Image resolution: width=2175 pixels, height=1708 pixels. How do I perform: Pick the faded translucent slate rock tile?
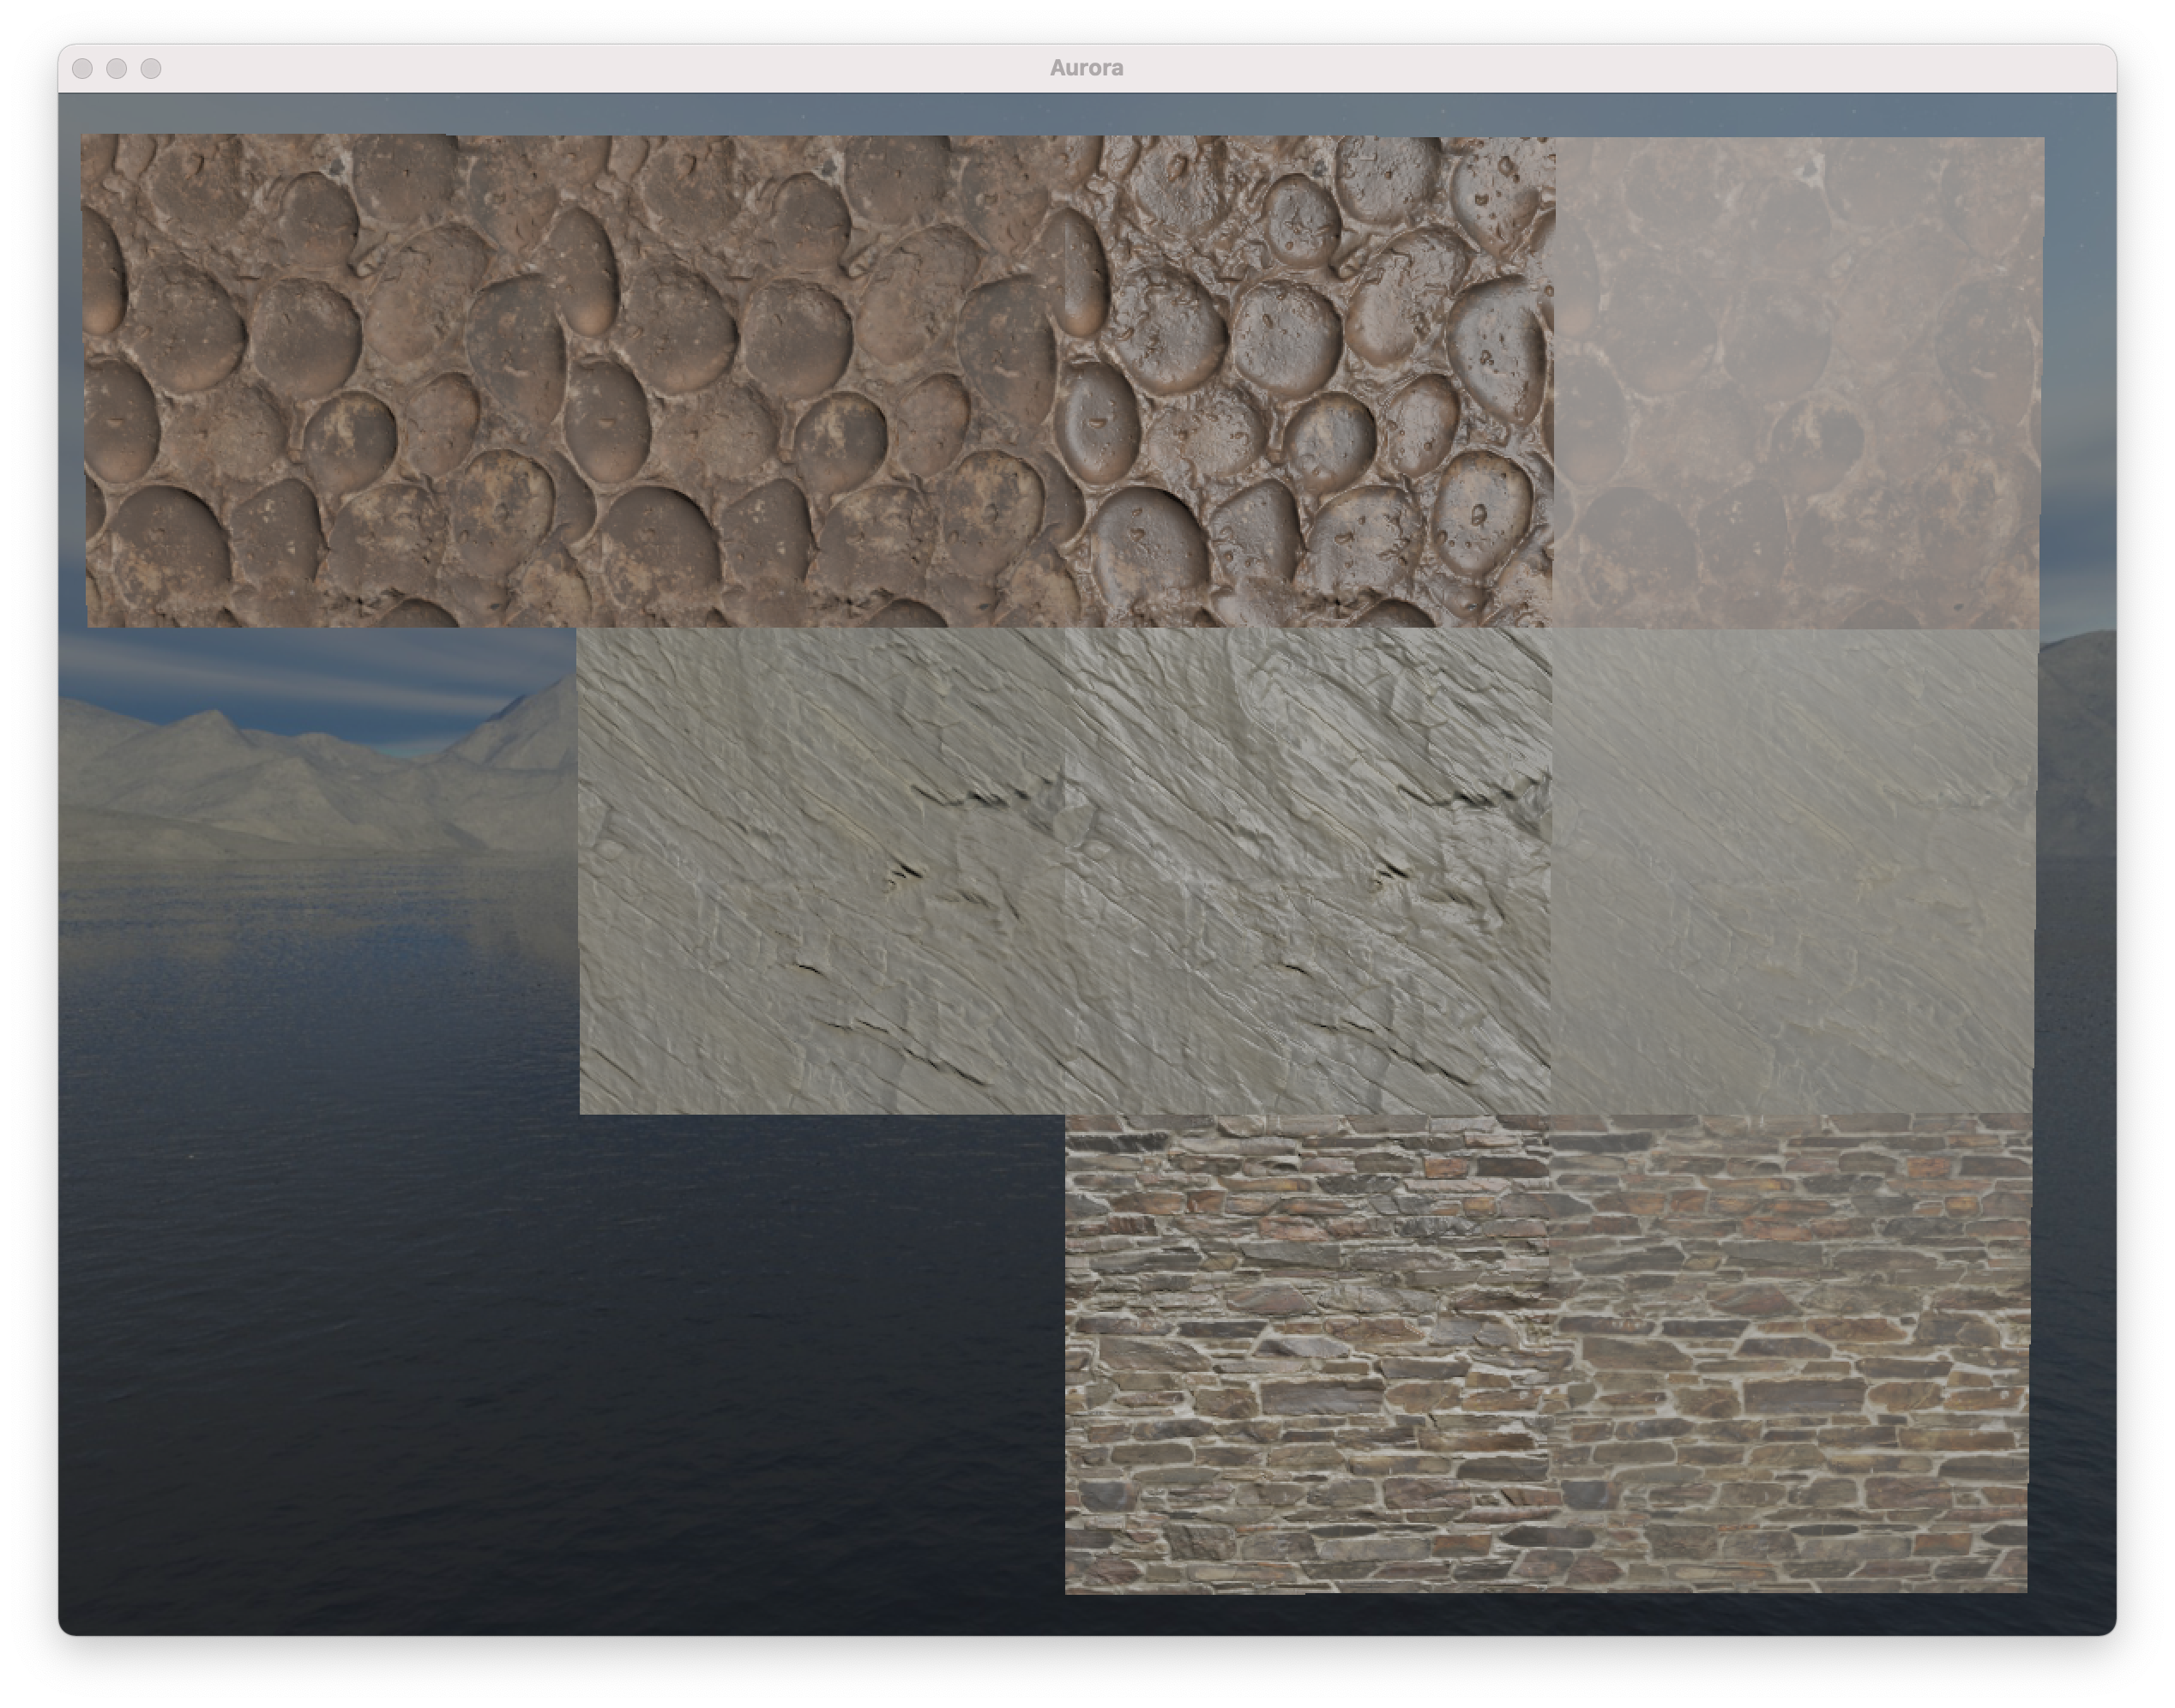coord(1794,870)
